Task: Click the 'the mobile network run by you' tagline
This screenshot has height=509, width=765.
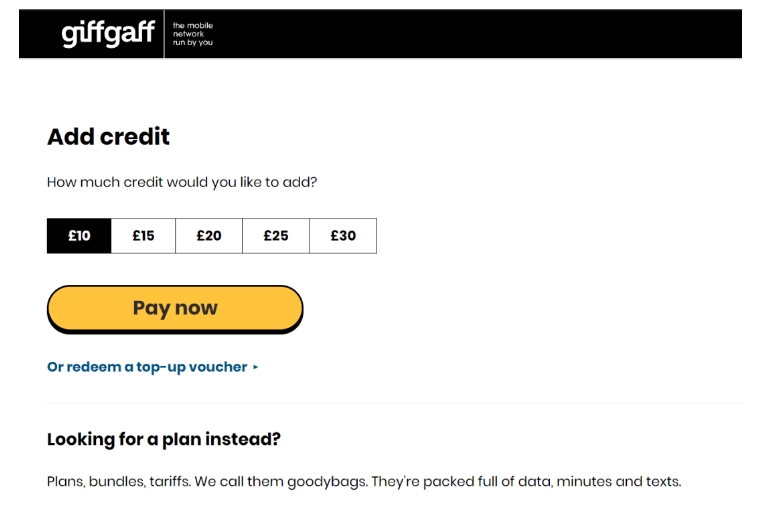Action: click(193, 34)
